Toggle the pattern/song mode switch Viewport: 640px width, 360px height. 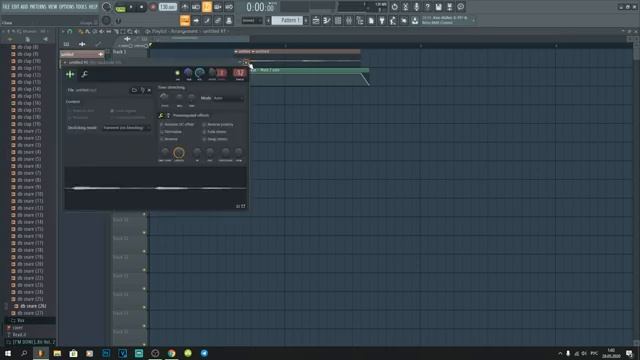120,7
